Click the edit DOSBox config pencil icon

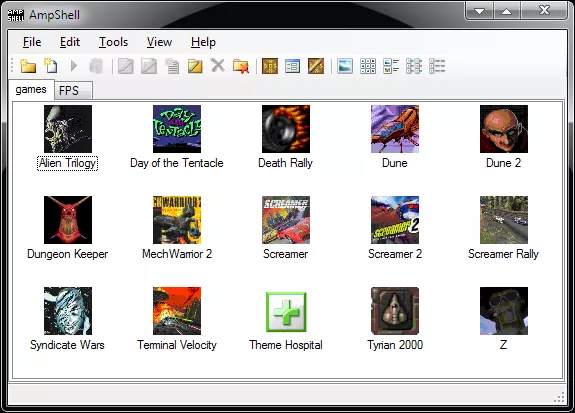pos(316,66)
